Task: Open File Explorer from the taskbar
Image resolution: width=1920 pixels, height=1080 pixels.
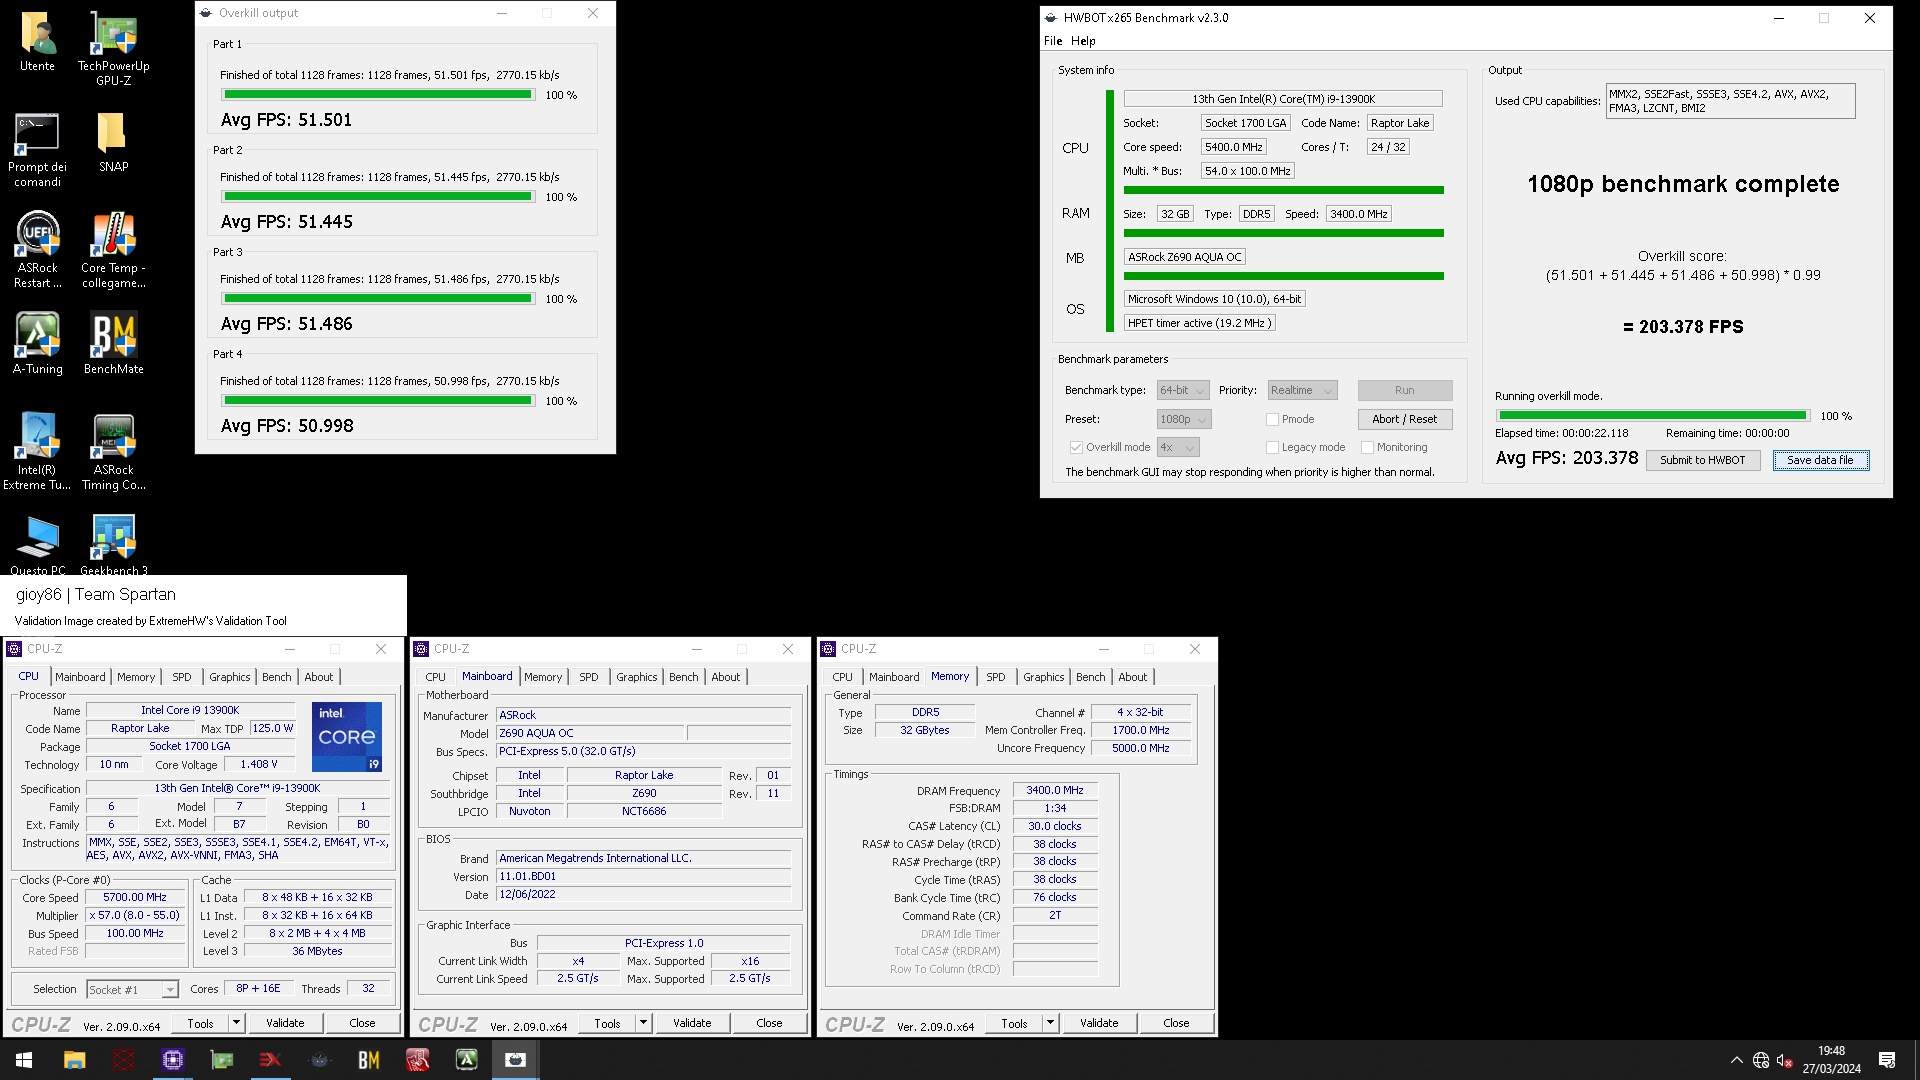Action: click(74, 1060)
